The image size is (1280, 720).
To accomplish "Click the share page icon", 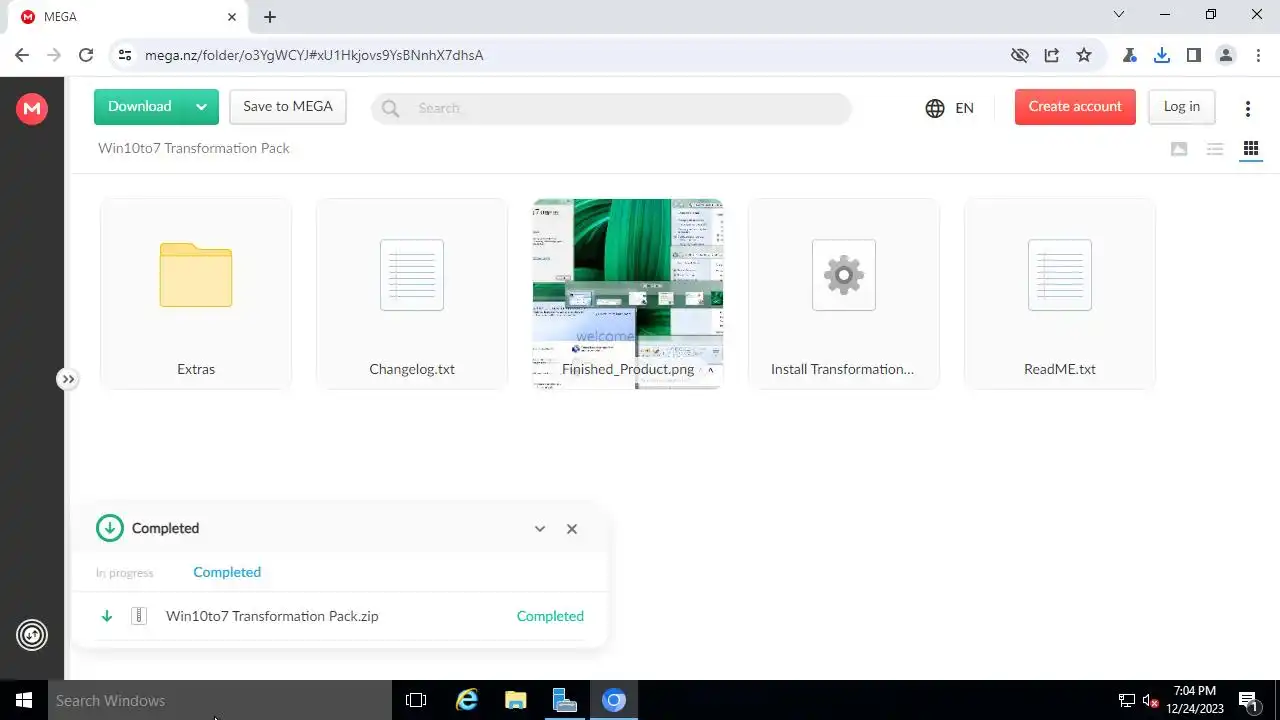I will pos(1052,55).
